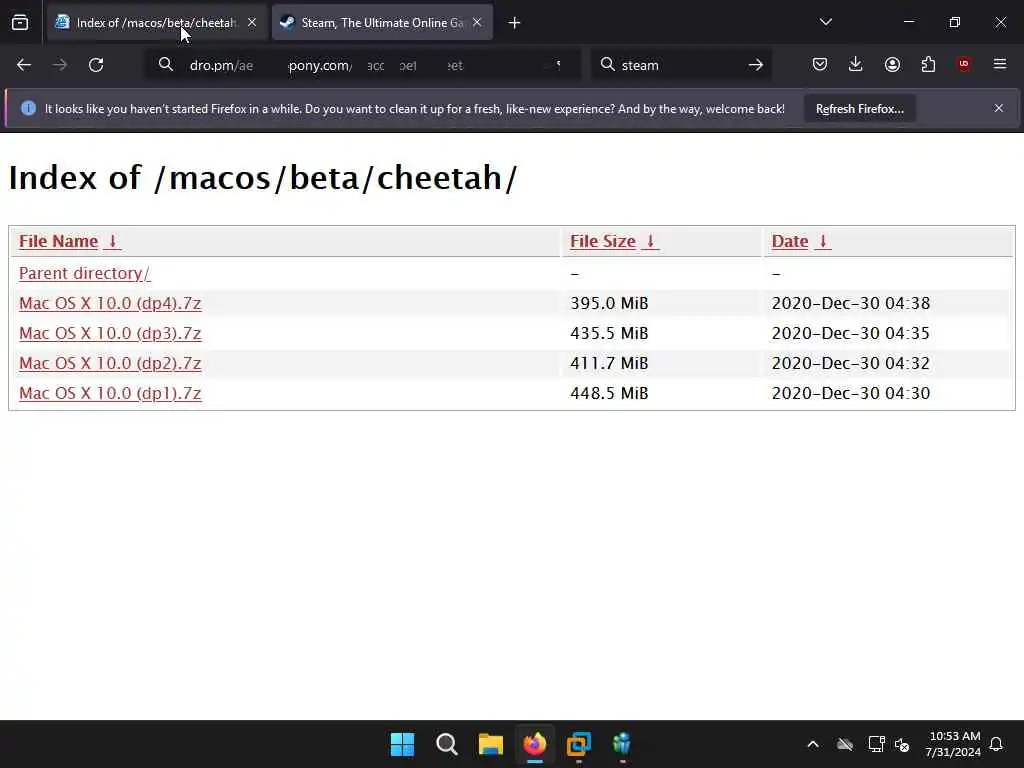
Task: Reload the current page
Action: point(96,65)
